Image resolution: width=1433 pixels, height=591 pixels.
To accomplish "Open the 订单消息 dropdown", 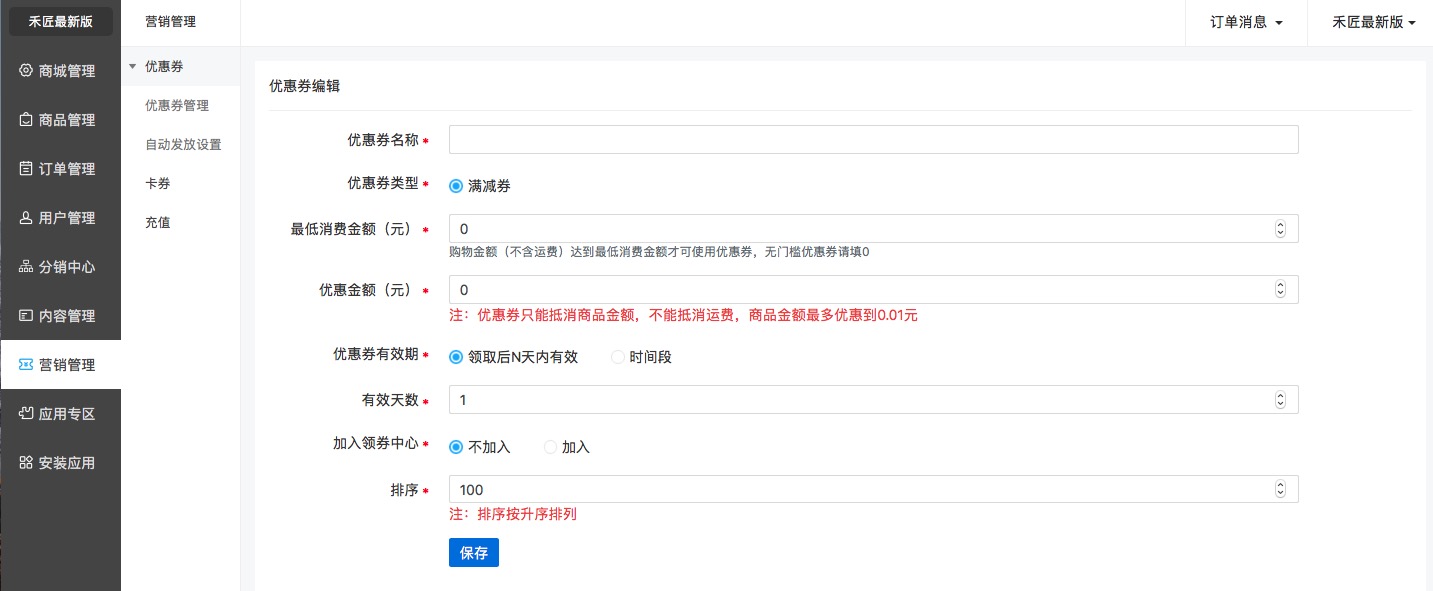I will click(1246, 23).
